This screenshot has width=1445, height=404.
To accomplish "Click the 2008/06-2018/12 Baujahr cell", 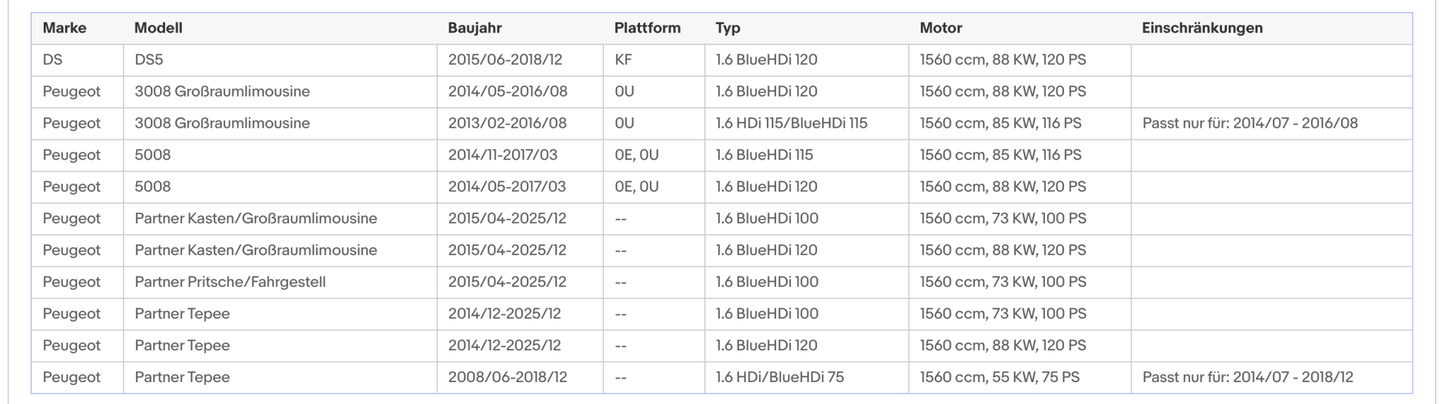I will click(x=507, y=377).
